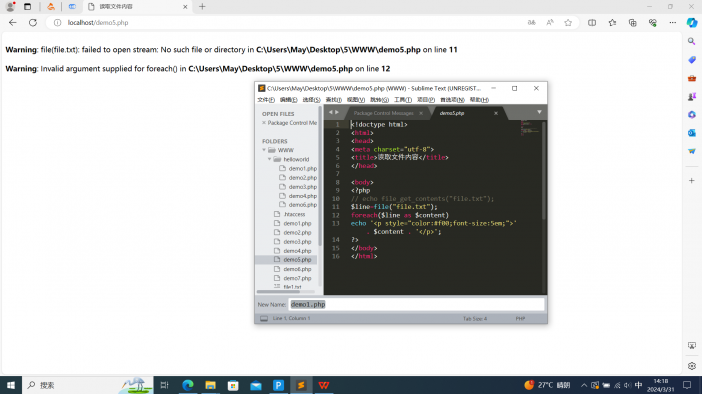Open a new Edge tab with plus button
Viewport: 702px width, 394px height.
[202, 7]
